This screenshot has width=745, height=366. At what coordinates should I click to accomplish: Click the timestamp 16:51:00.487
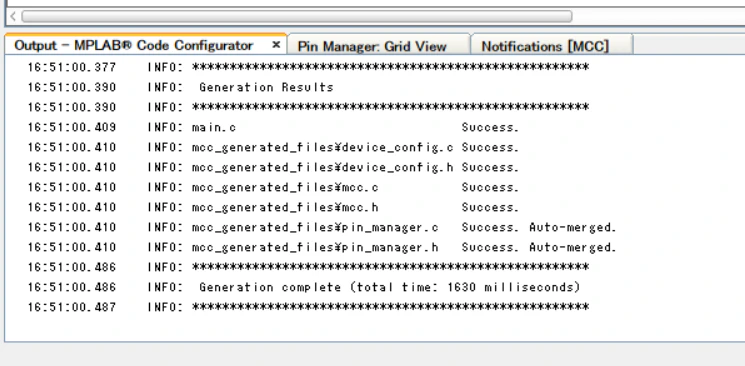click(x=71, y=307)
